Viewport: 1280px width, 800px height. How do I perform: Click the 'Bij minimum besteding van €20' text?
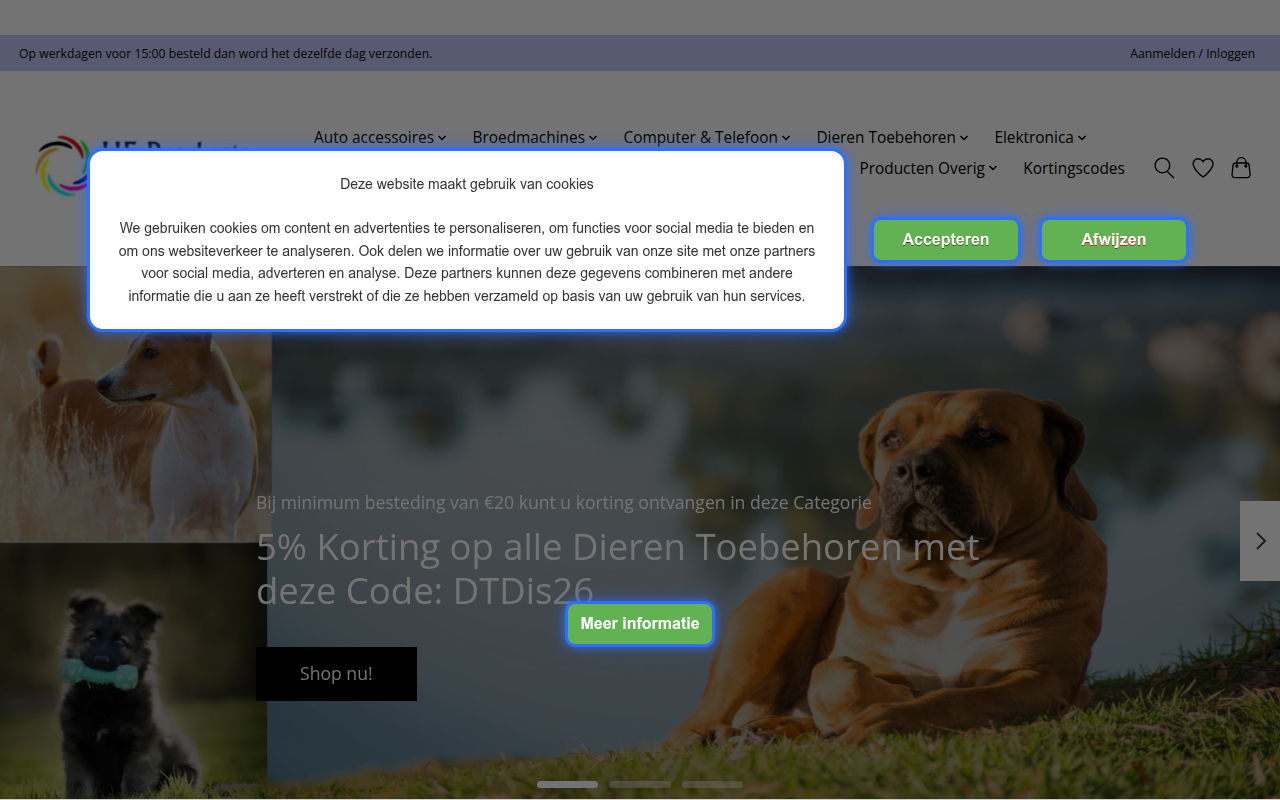[564, 502]
